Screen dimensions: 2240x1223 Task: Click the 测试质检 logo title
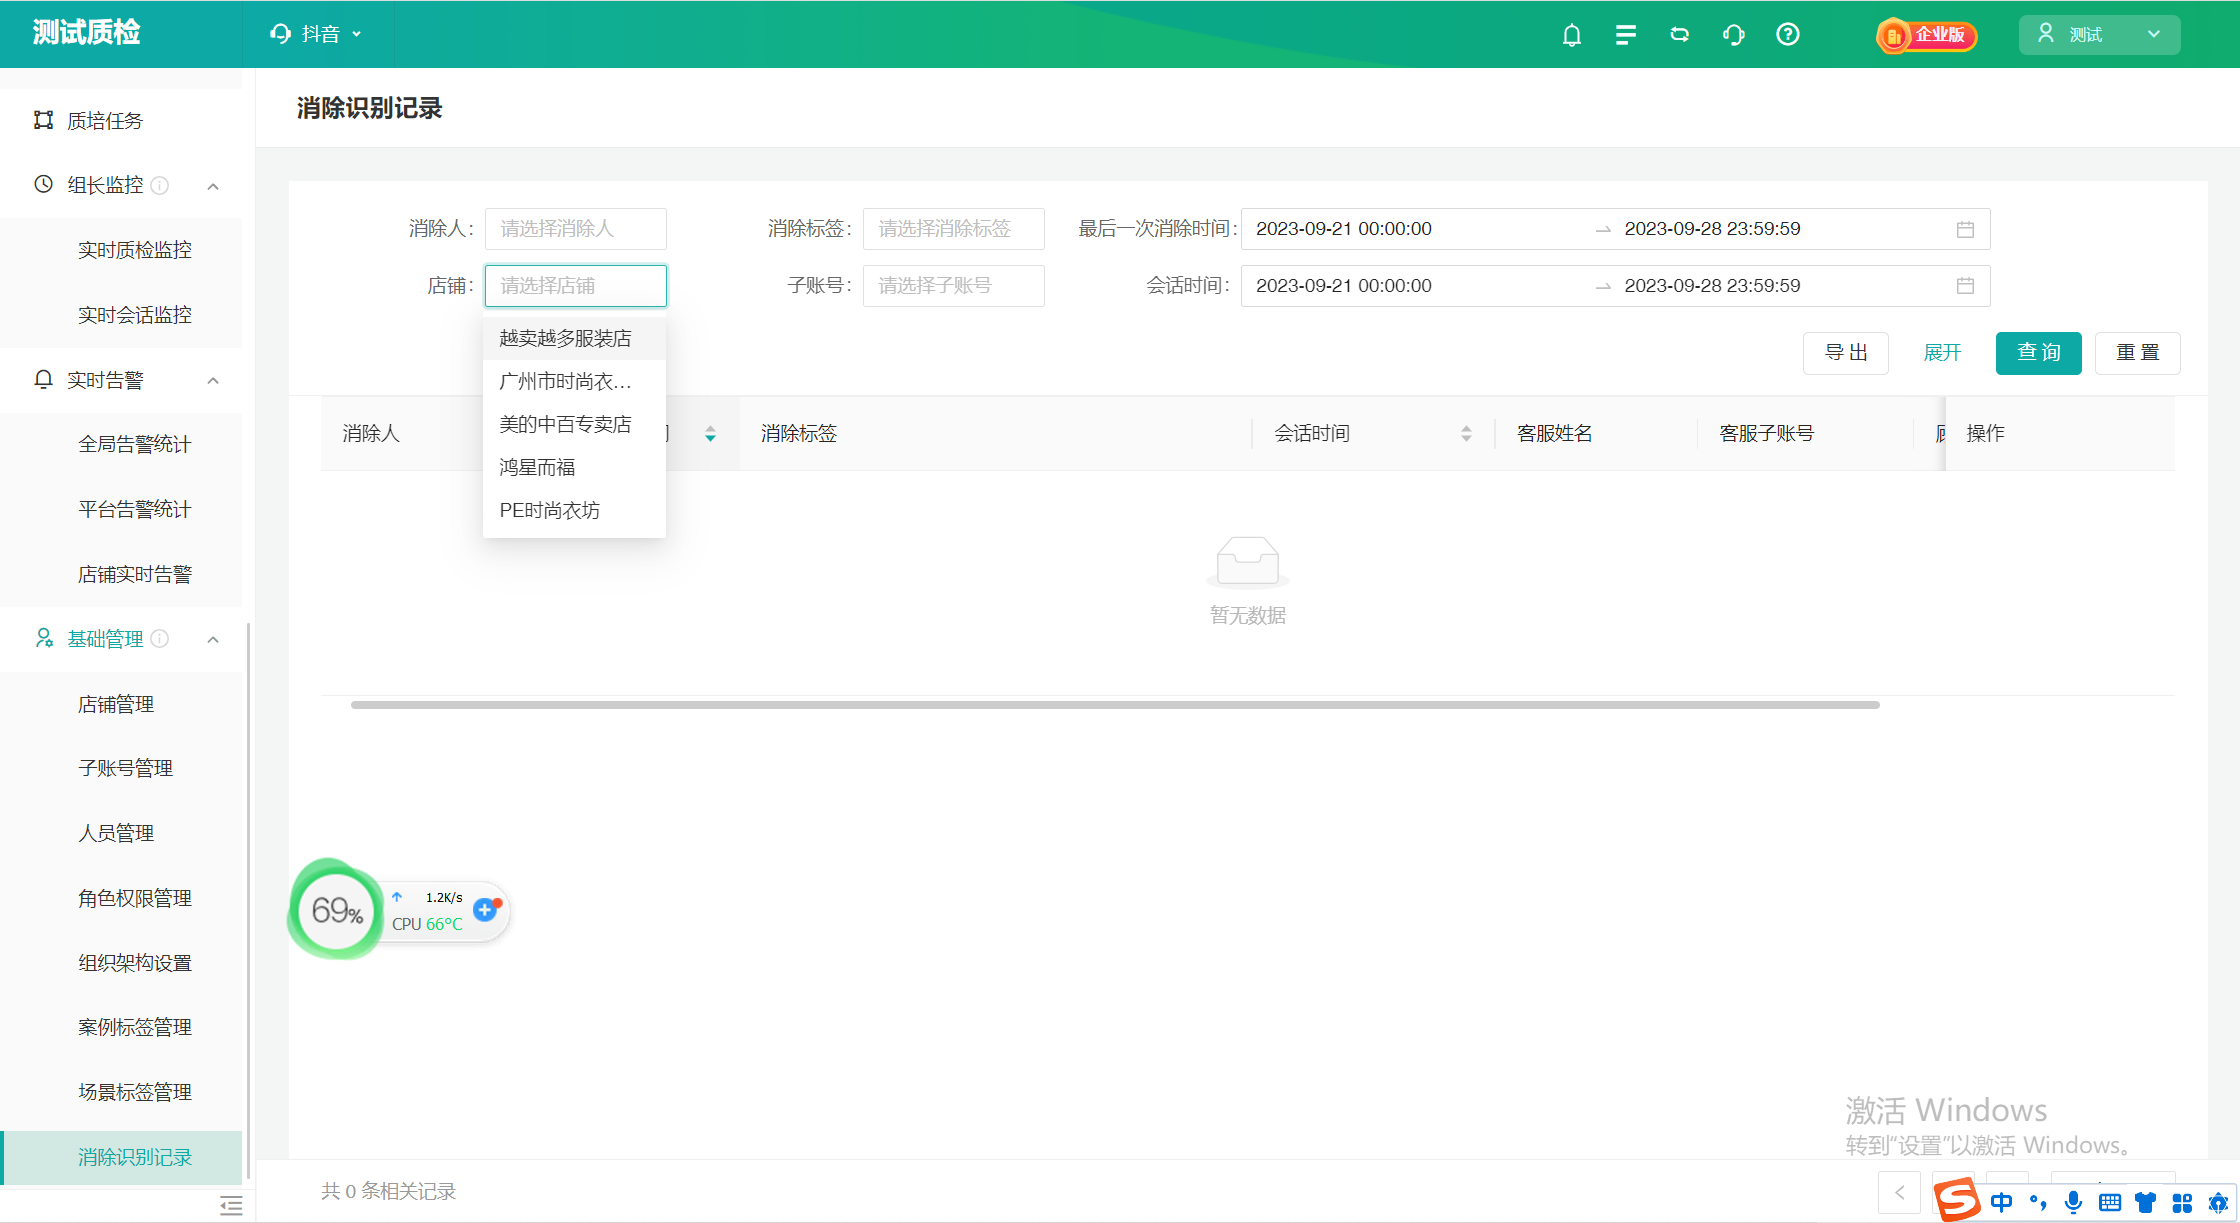click(x=86, y=33)
